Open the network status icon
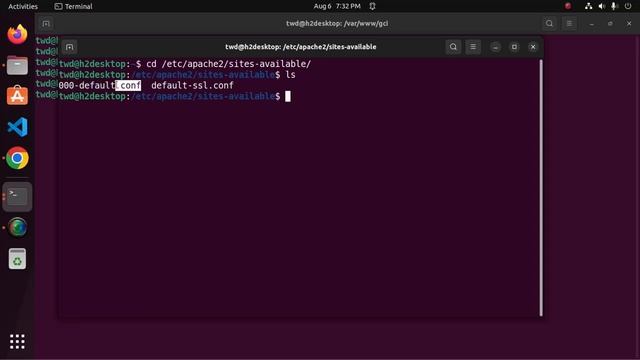640x360 pixels. click(588, 6)
